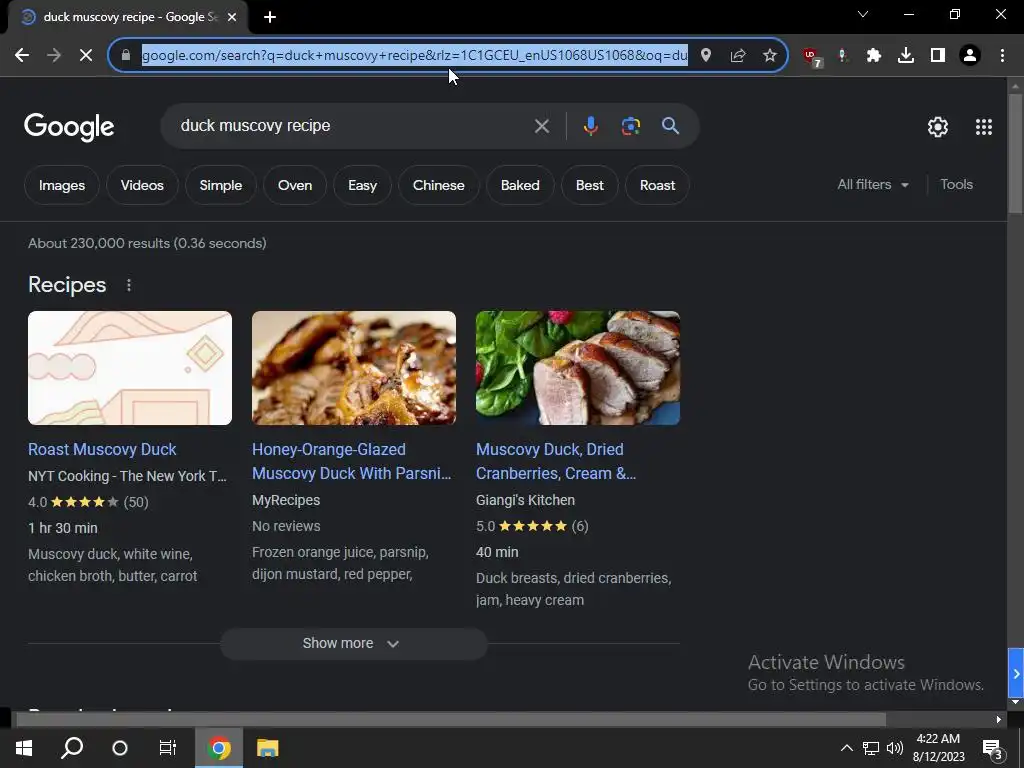Expand All filters dropdown
The height and width of the screenshot is (768, 1024).
coord(872,185)
